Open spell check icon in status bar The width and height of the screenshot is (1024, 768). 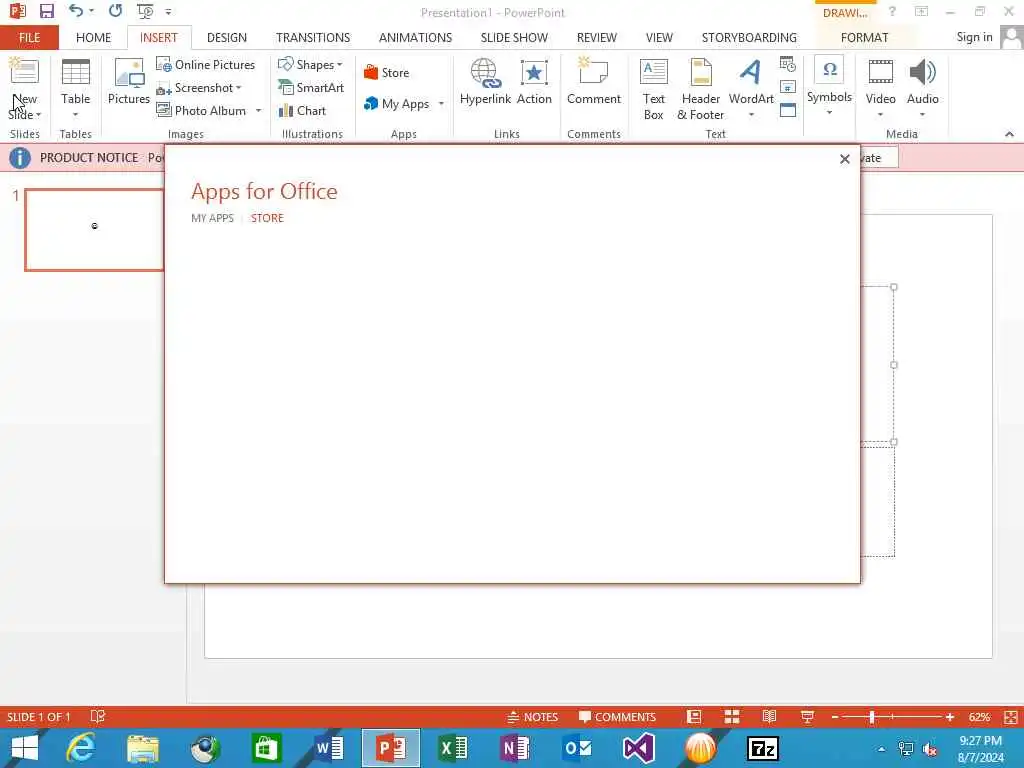coord(97,716)
